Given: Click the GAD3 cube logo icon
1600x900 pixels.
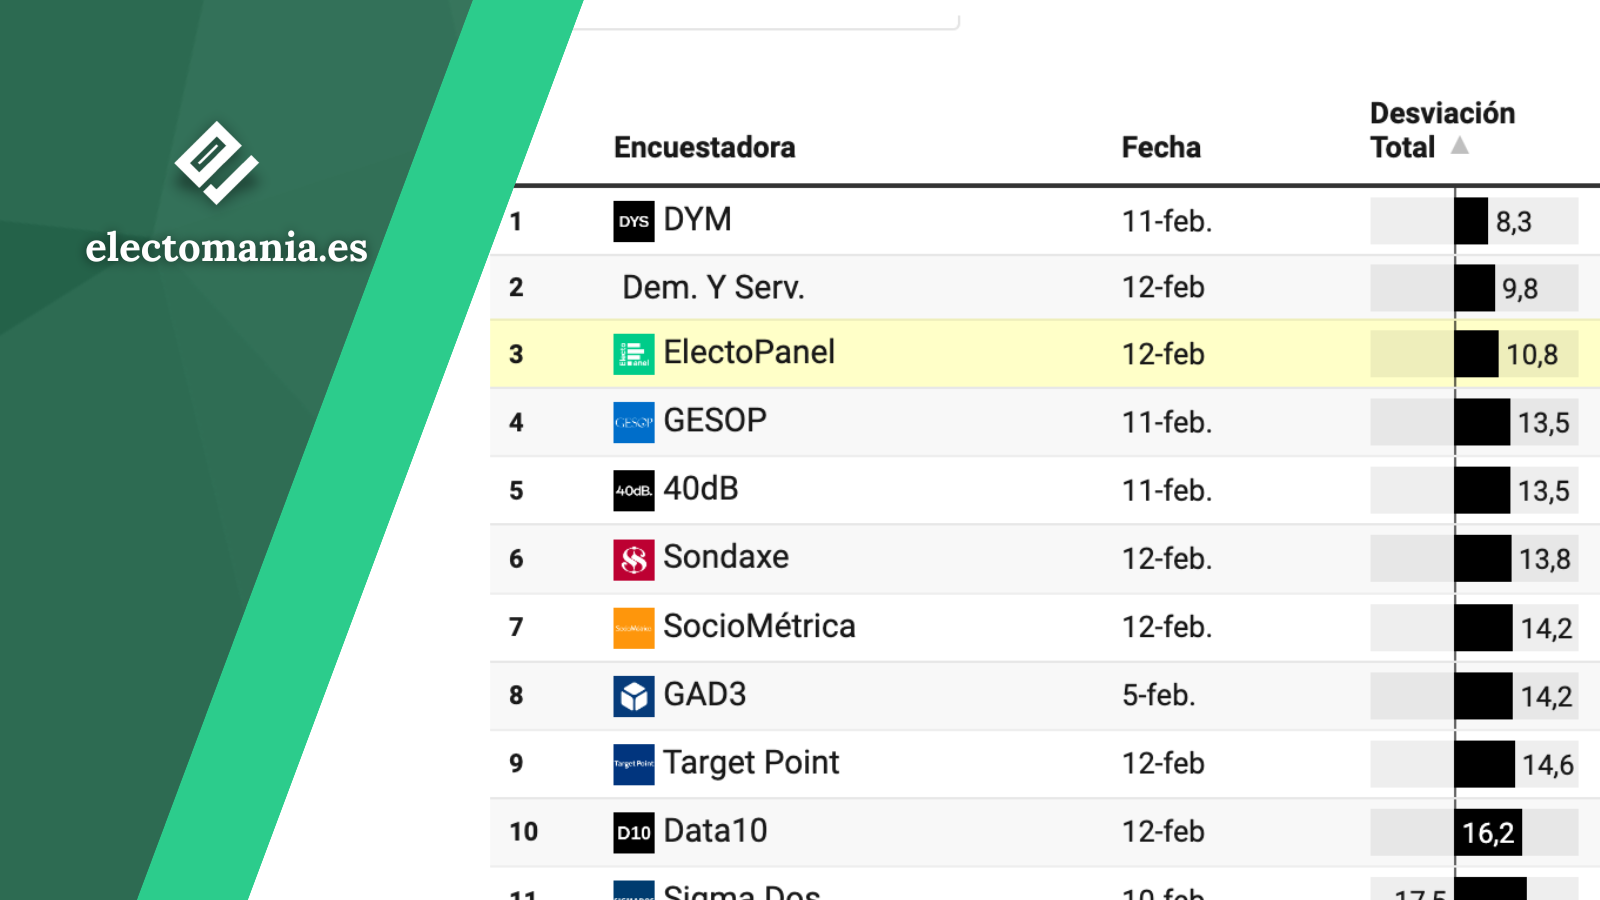Looking at the screenshot, I should pyautogui.click(x=634, y=696).
